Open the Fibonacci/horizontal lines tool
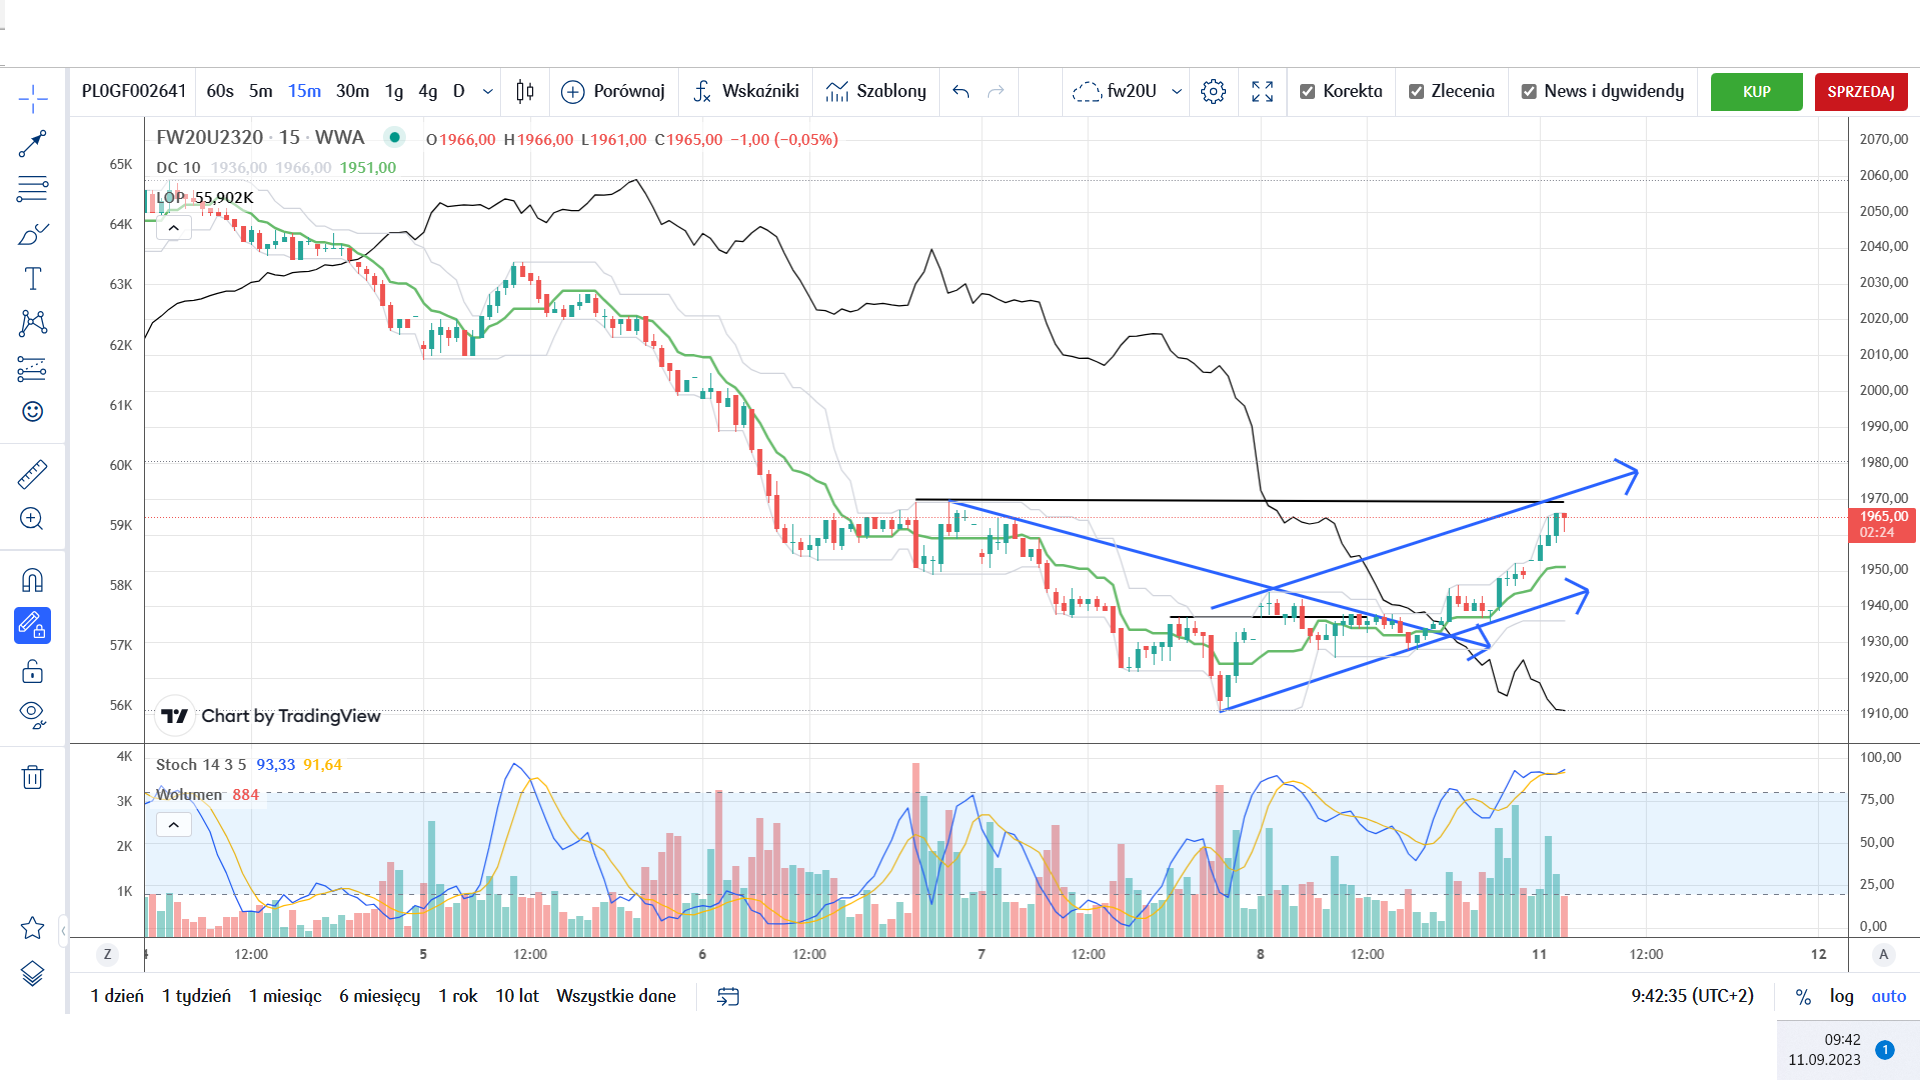This screenshot has width=1920, height=1080. (33, 188)
